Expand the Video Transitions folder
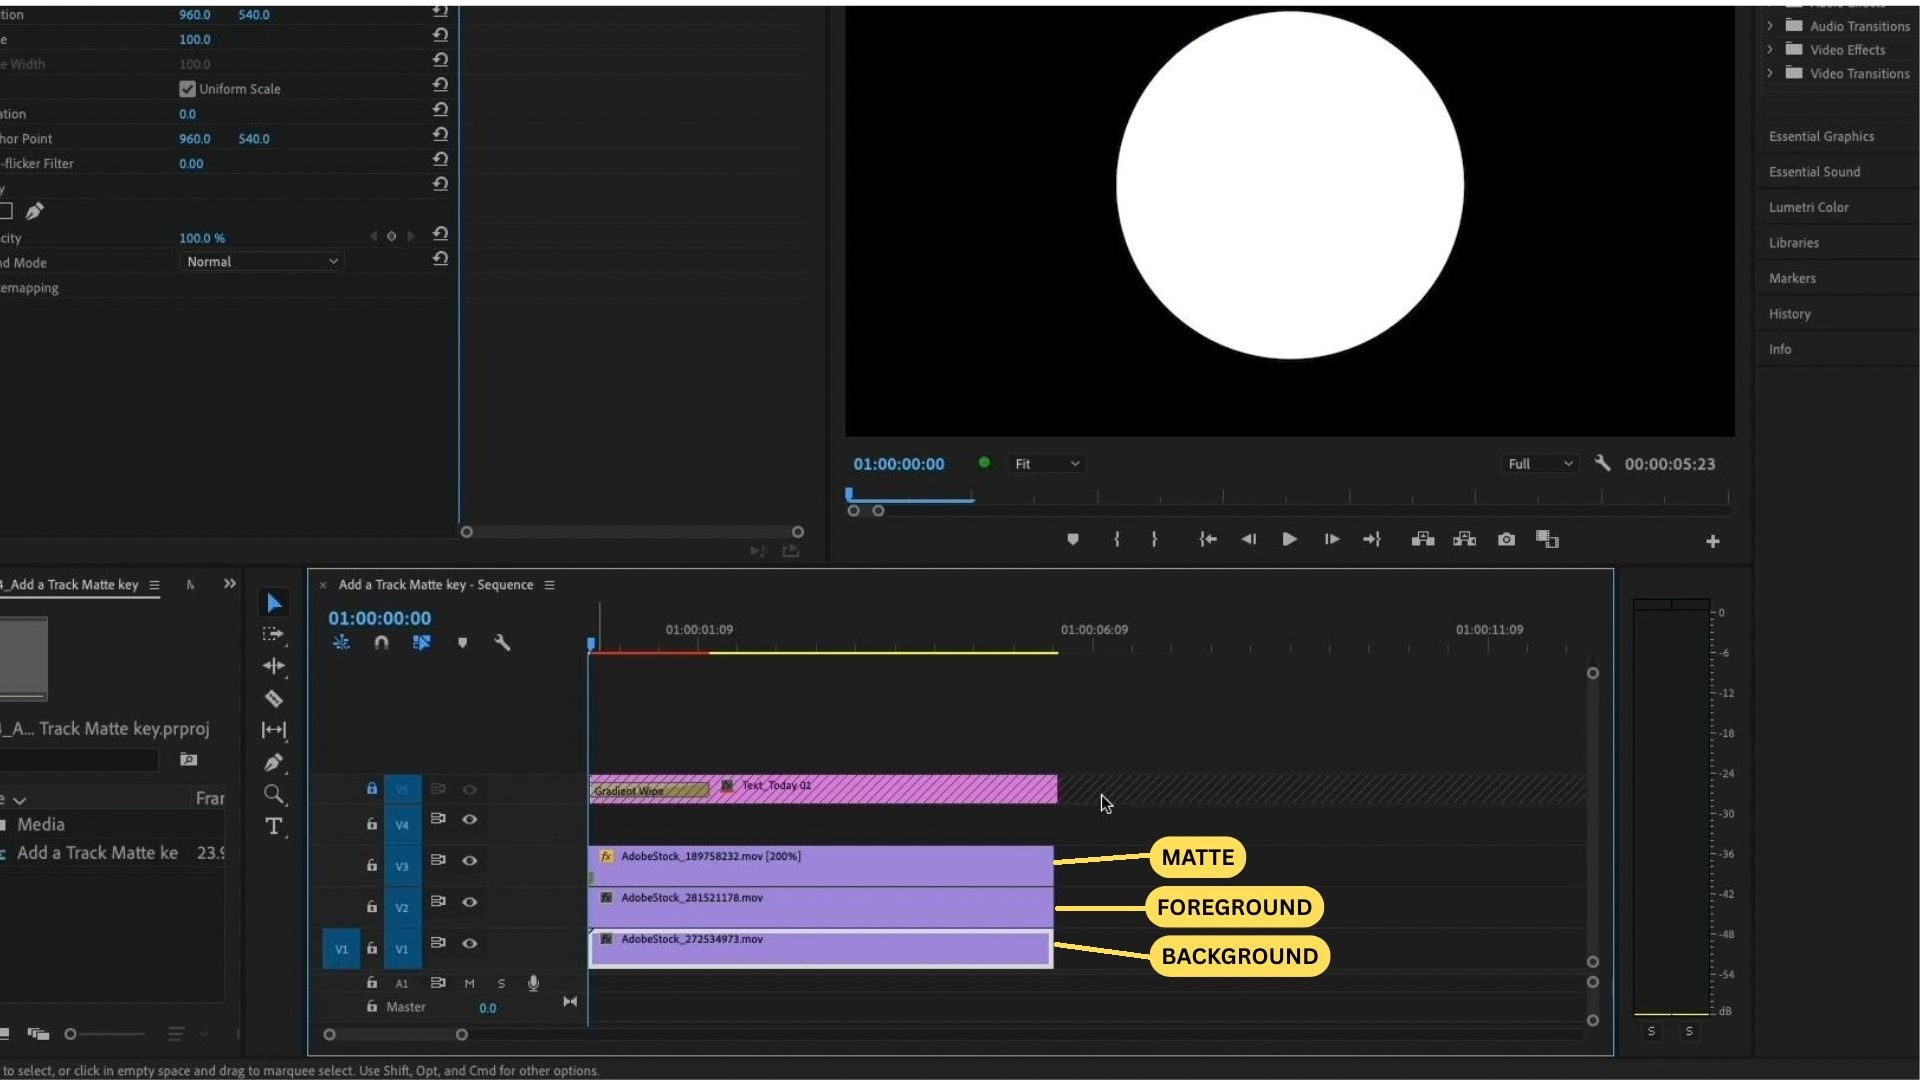The height and width of the screenshot is (1080, 1920). click(1770, 74)
